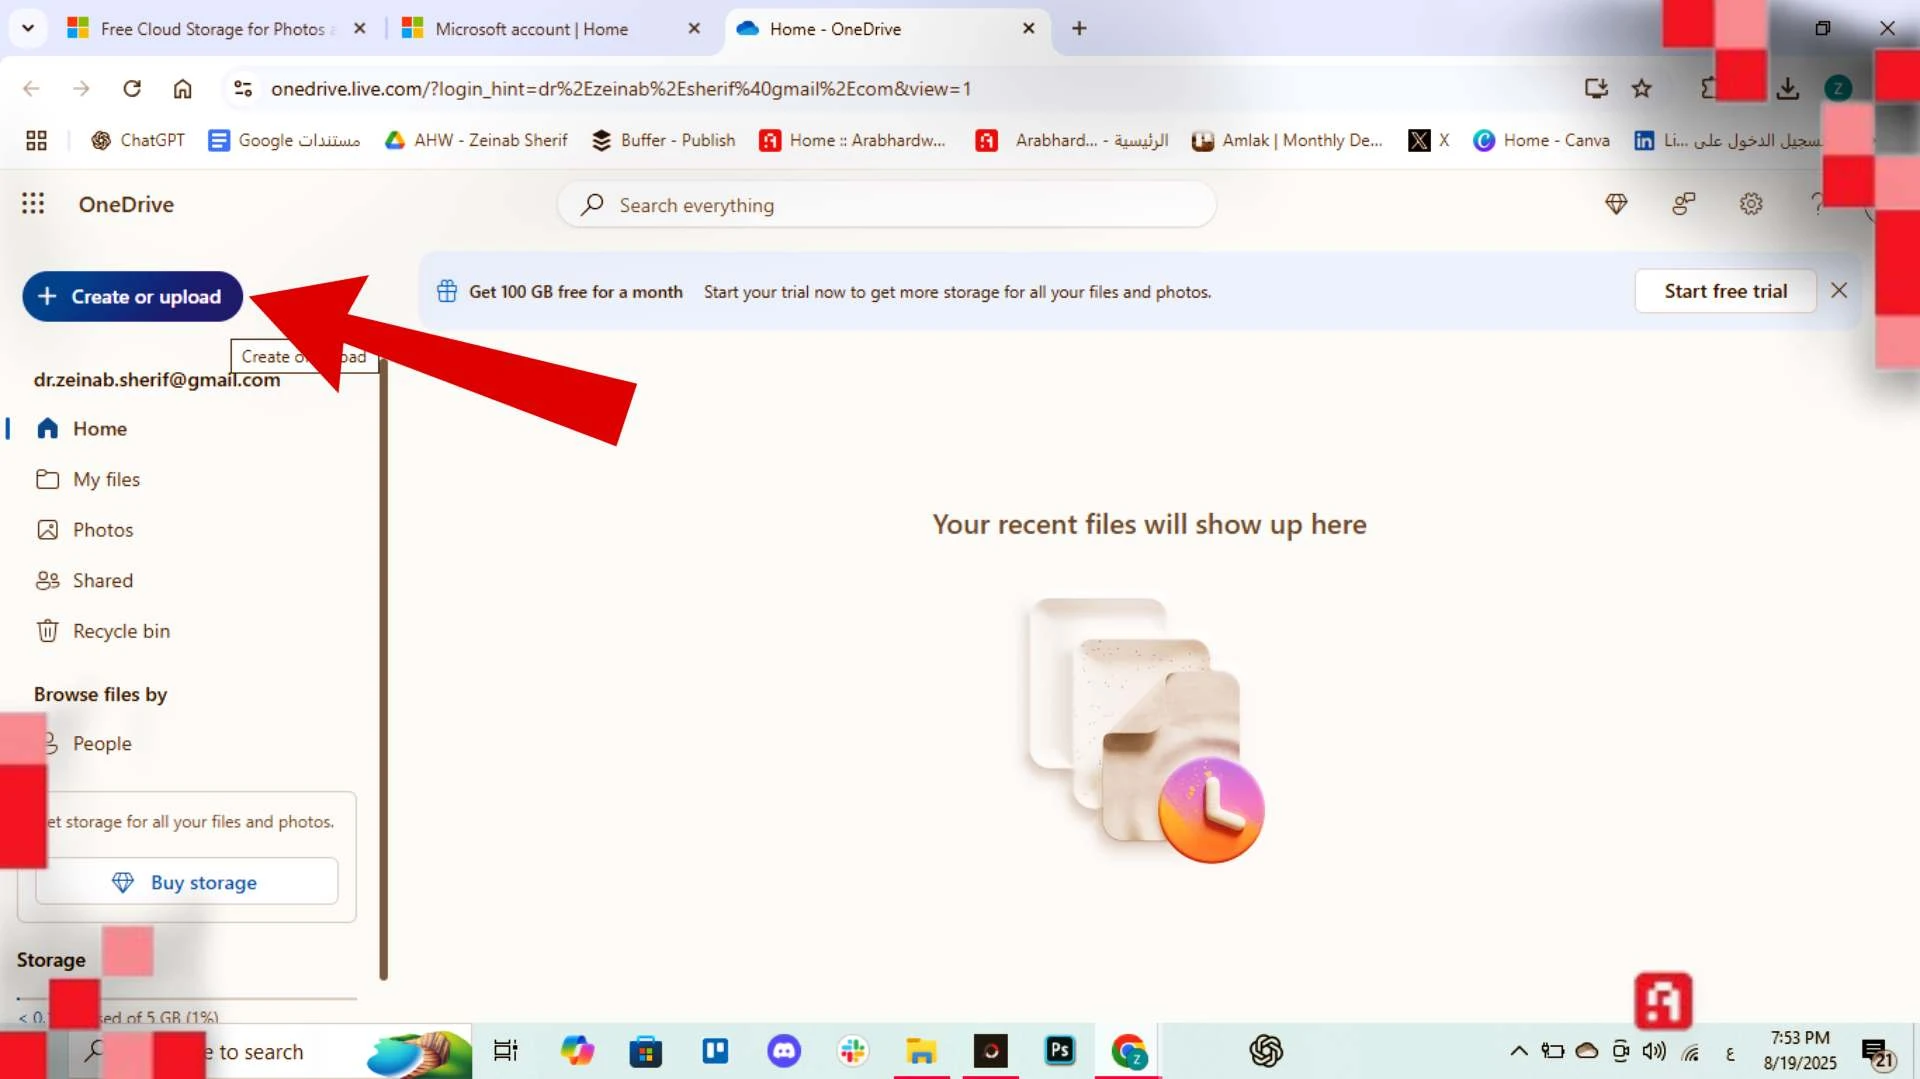Viewport: 1920px width, 1079px height.
Task: Open Home :: Arabhardw... bookmark
Action: point(852,141)
